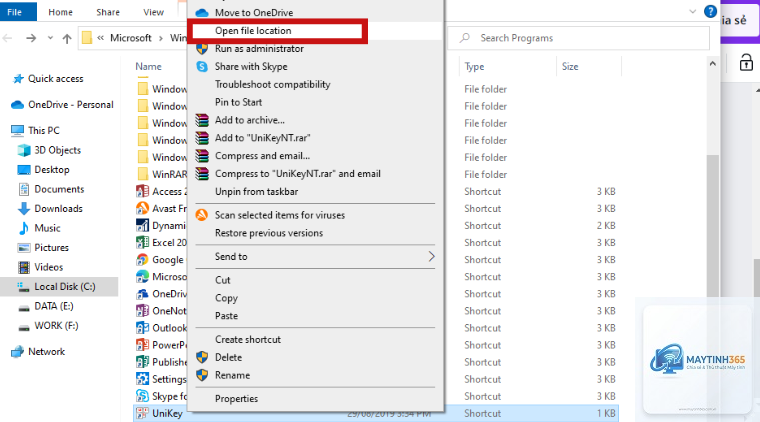Click the Microsoft breadcrumb in address bar
The height and width of the screenshot is (422, 760).
[130, 38]
